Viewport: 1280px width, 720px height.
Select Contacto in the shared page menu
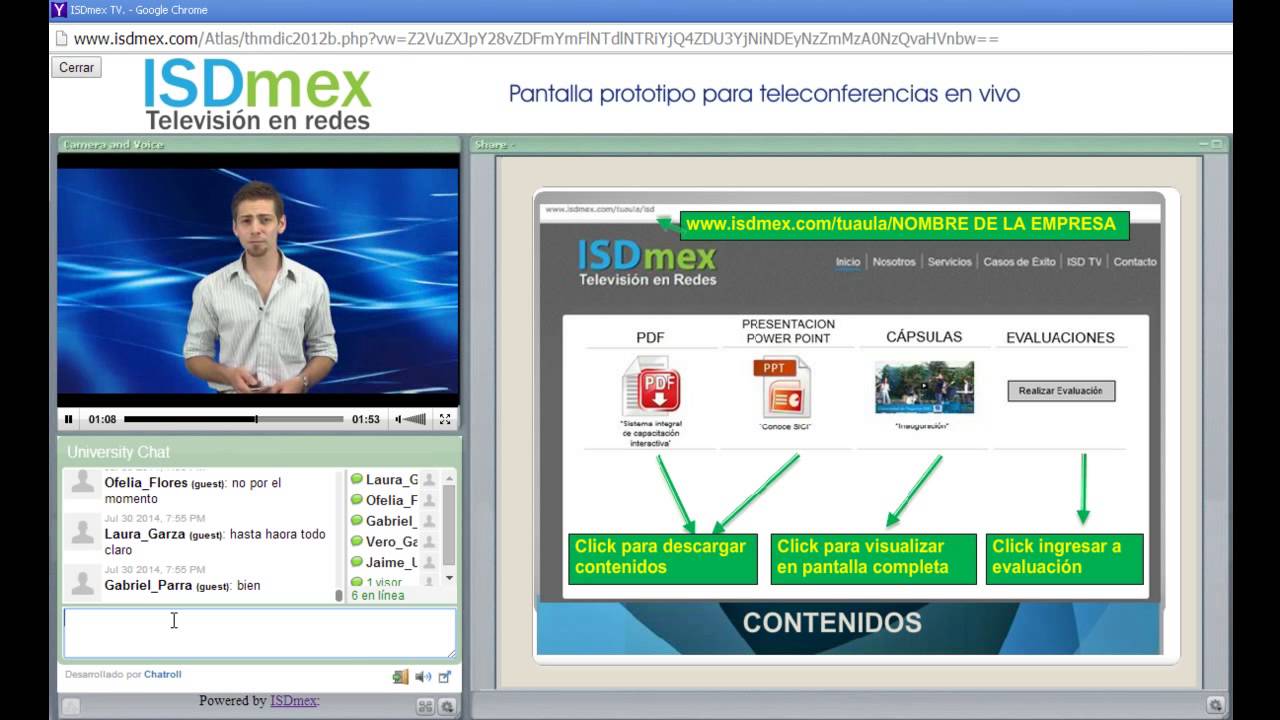pyautogui.click(x=1135, y=262)
